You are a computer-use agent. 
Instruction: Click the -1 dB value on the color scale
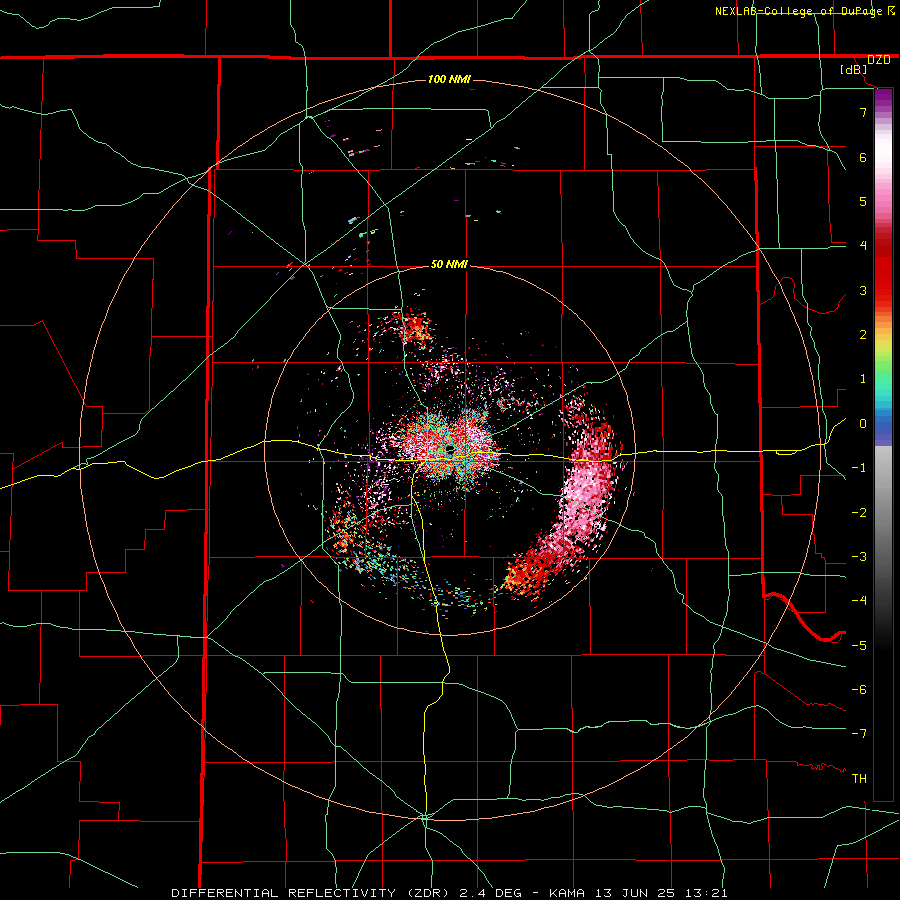(x=859, y=468)
